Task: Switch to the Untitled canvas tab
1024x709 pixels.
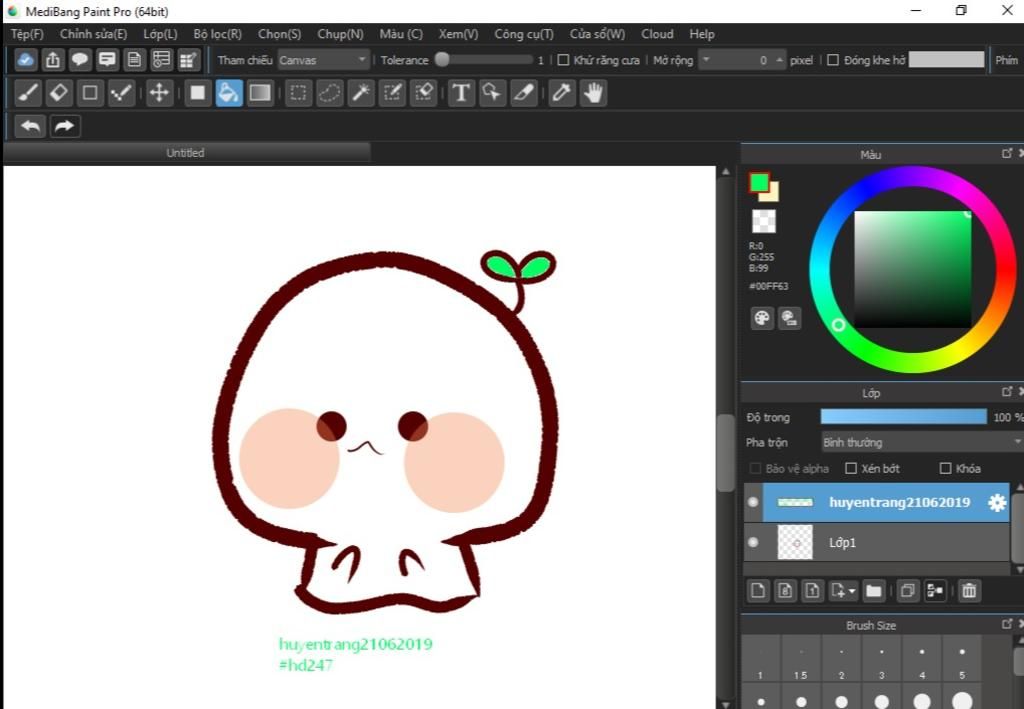Action: (x=185, y=153)
